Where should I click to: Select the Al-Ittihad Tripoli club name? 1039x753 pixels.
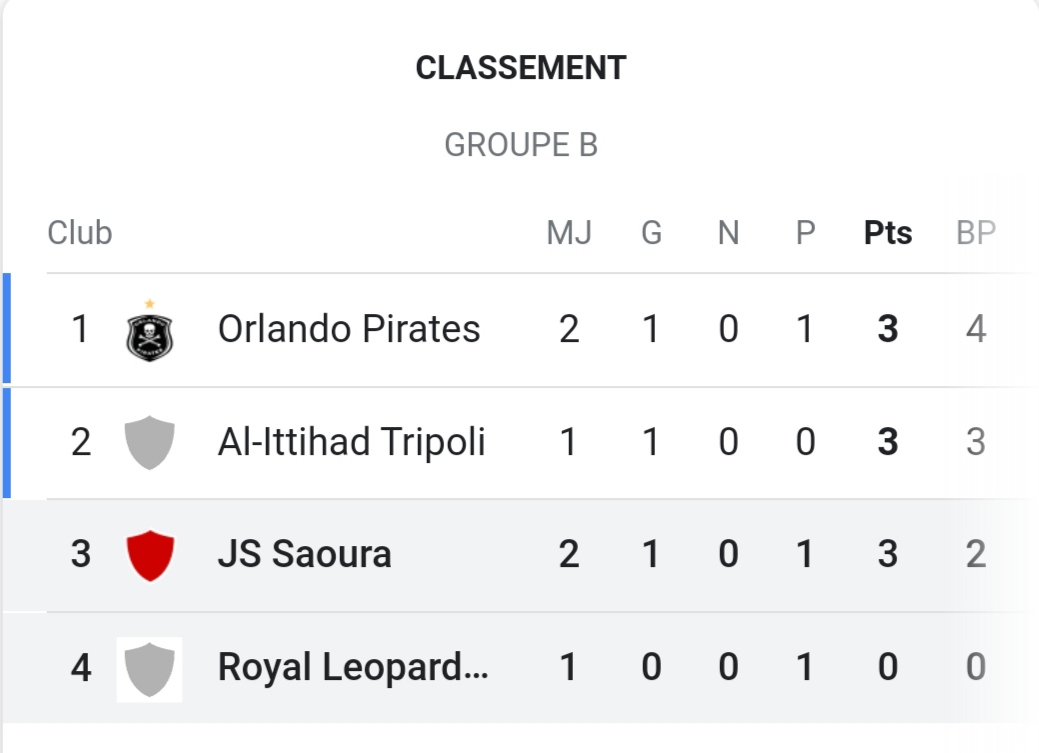point(351,442)
